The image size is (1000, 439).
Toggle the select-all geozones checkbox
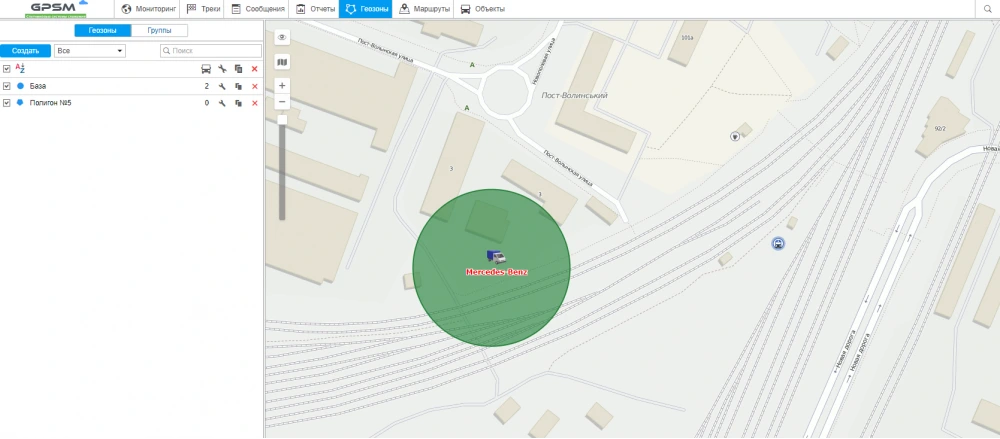7,68
